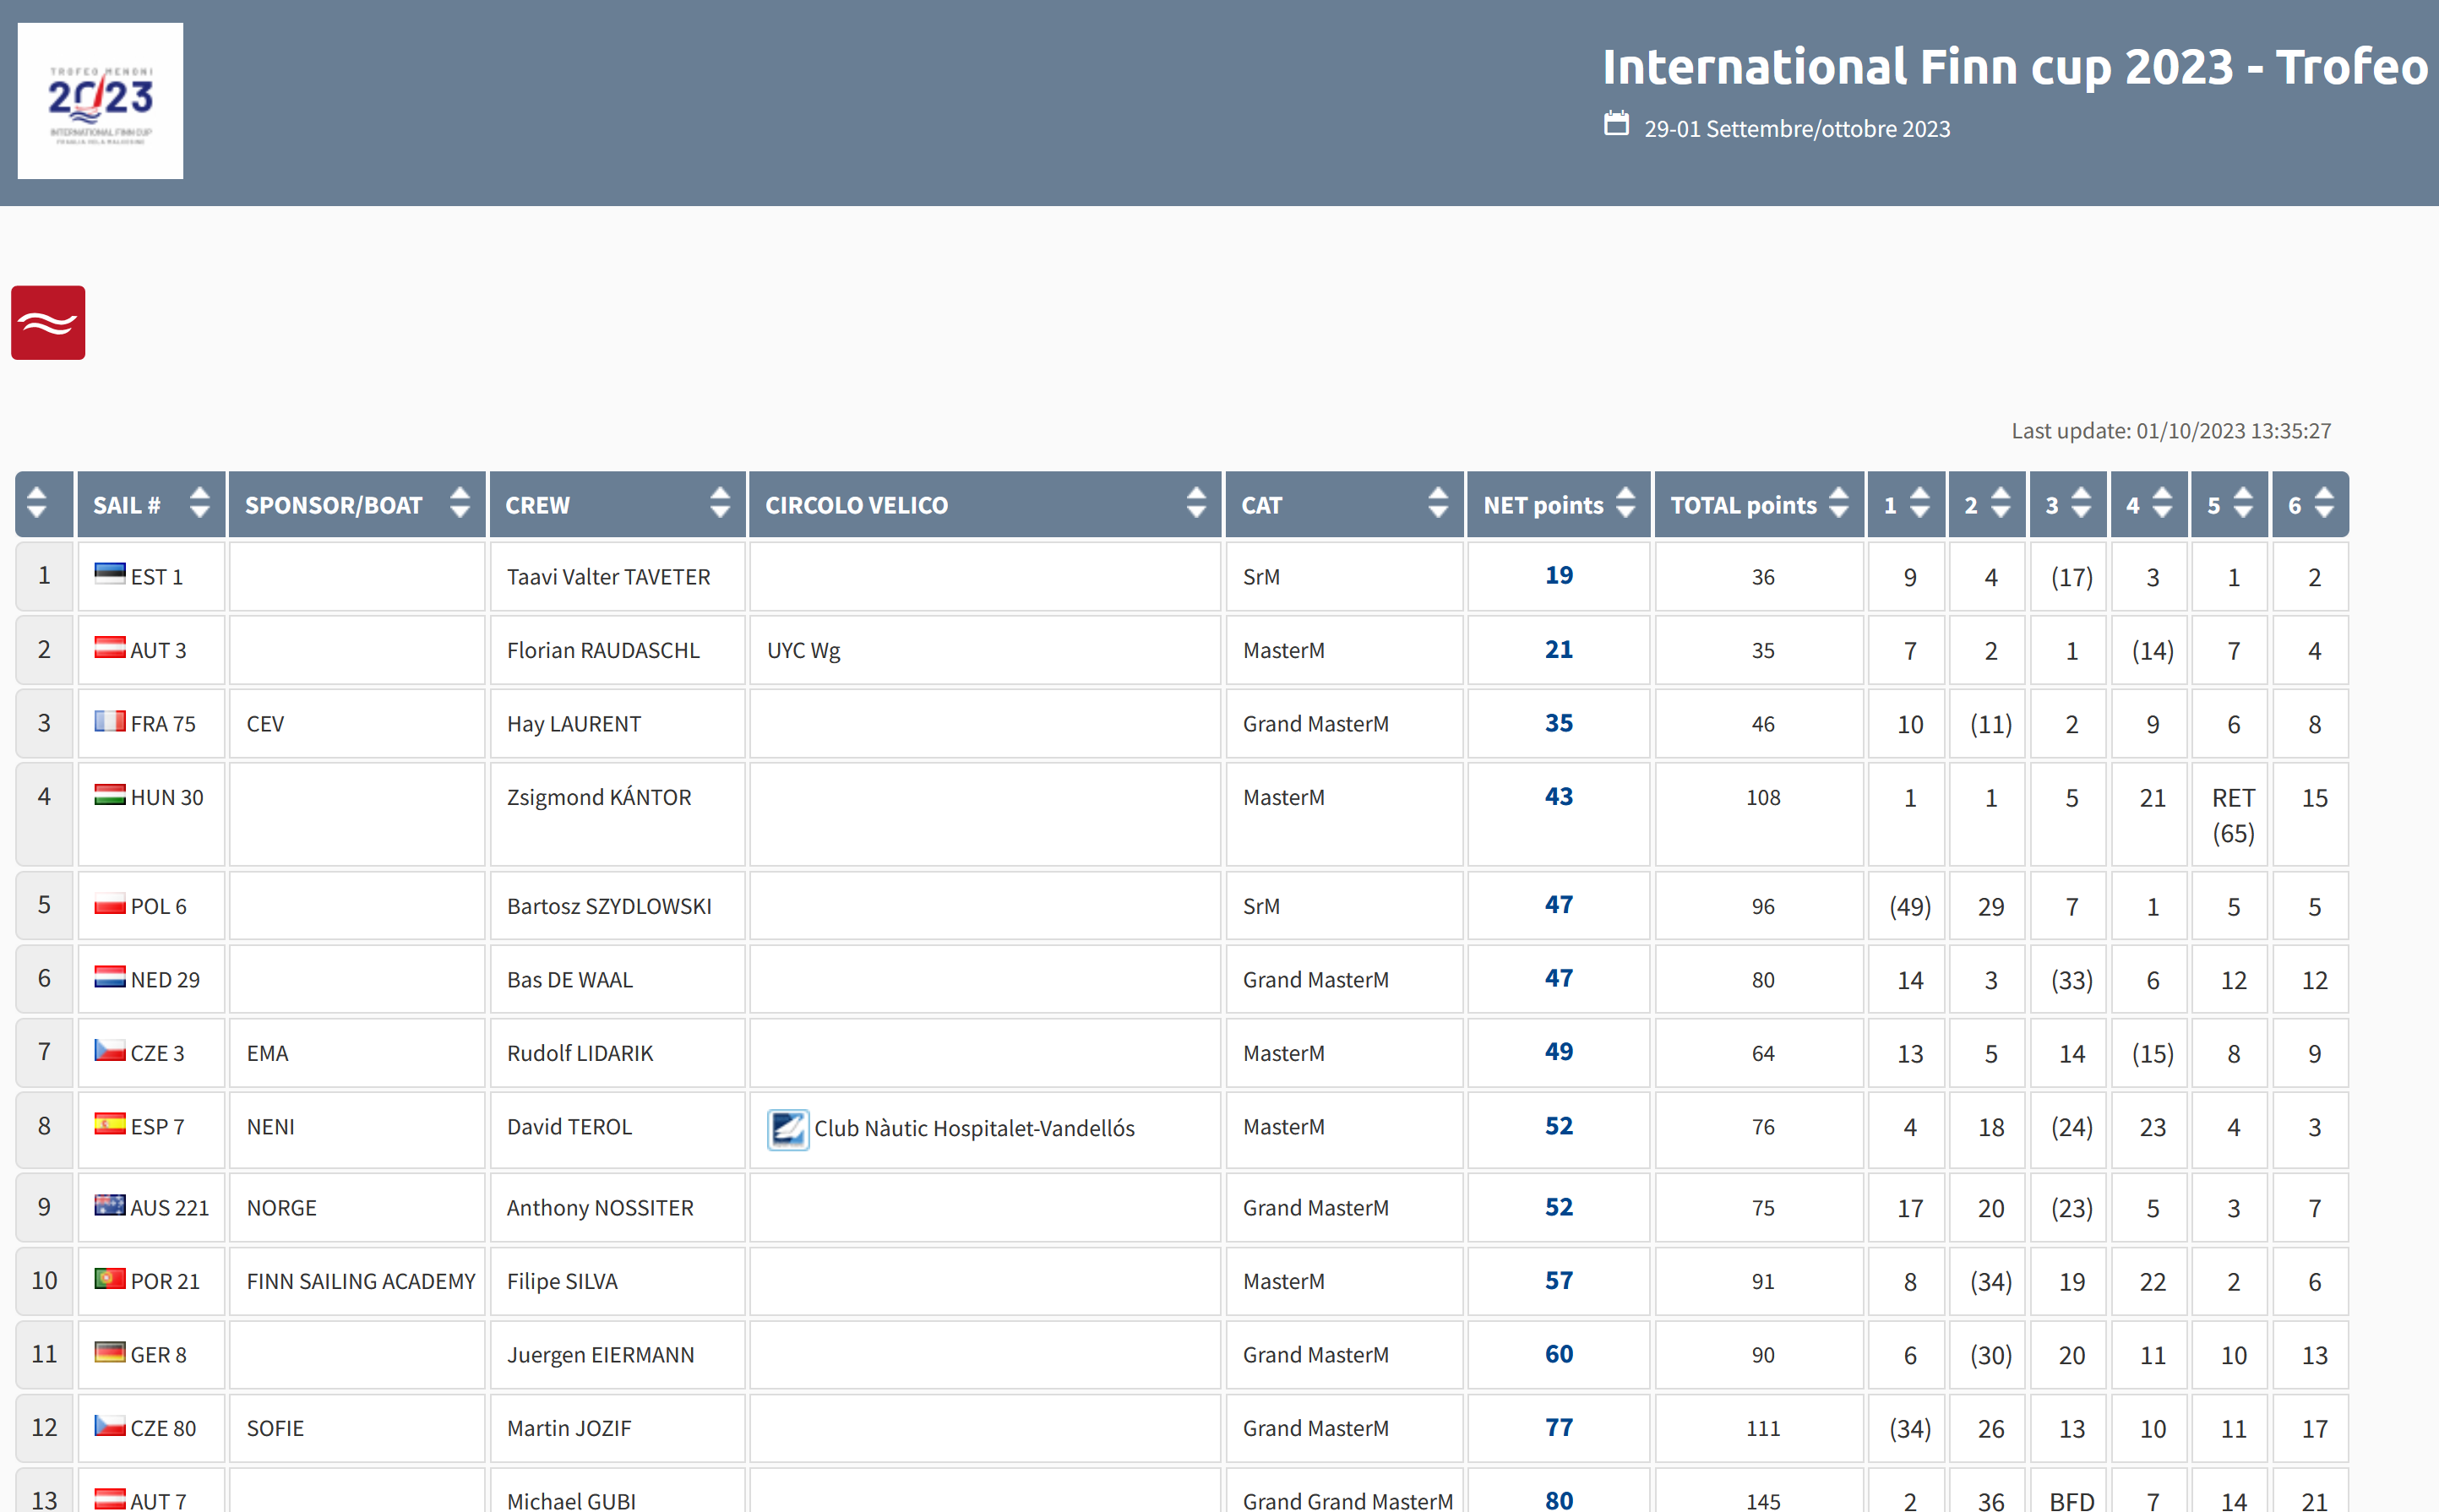The height and width of the screenshot is (1512, 2439).
Task: Click the France flag for FRA 75
Action: 110,721
